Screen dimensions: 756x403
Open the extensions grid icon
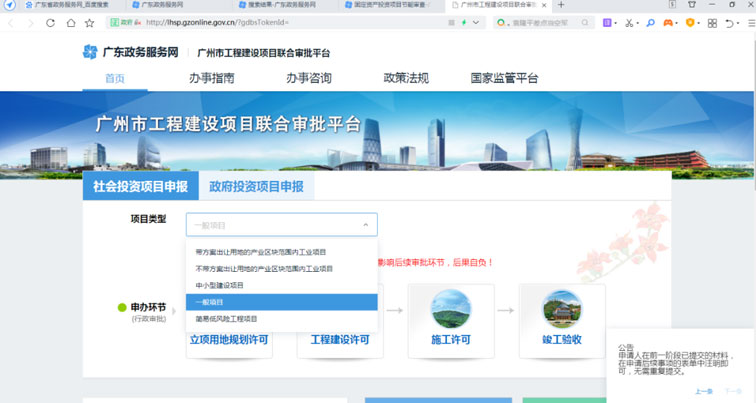[x=712, y=23]
